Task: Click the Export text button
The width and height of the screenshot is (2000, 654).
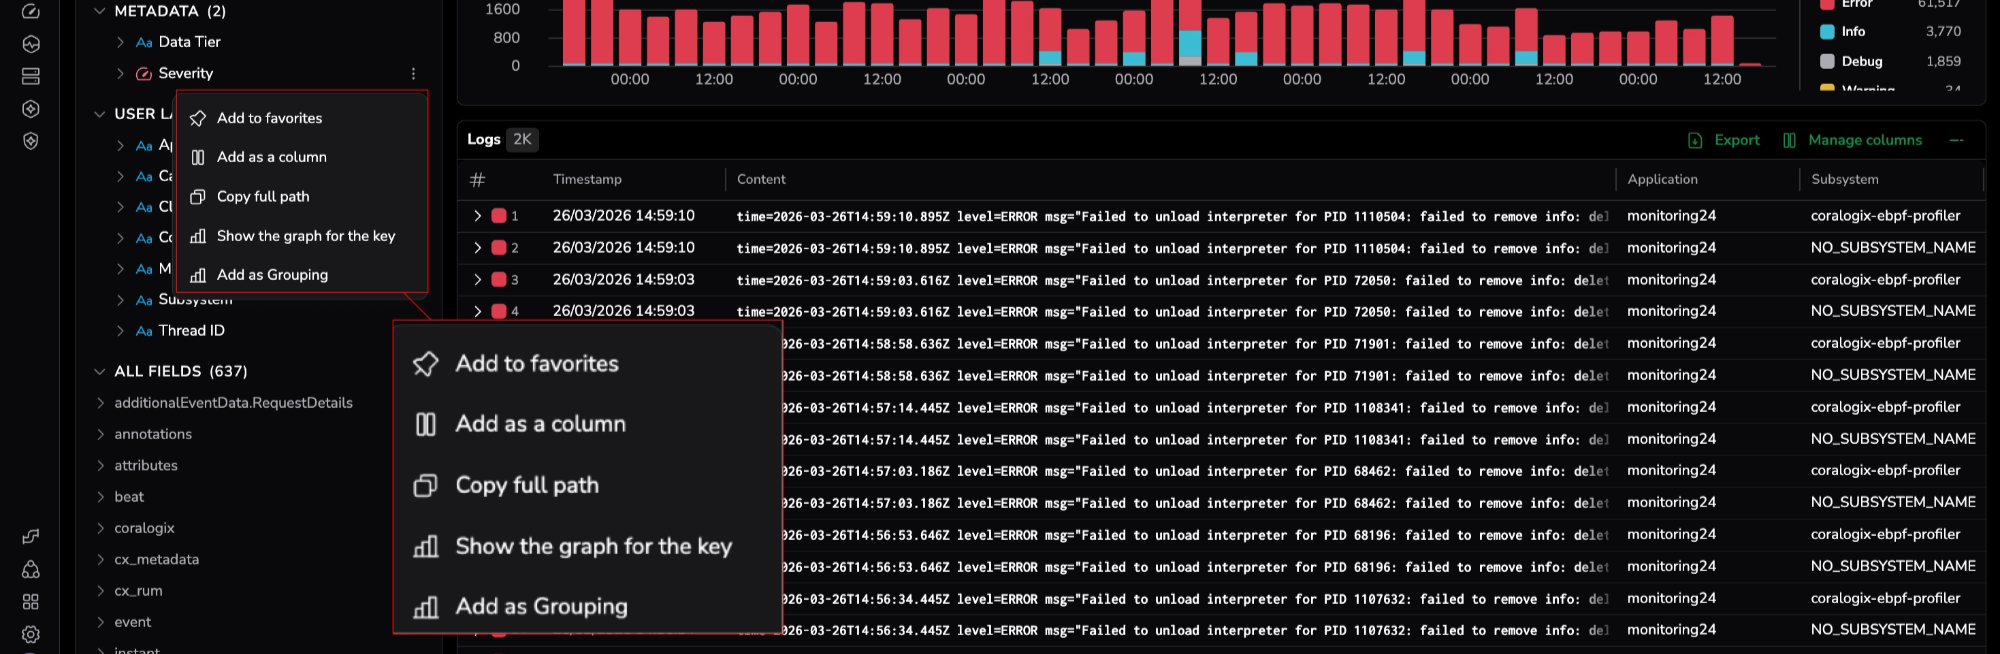Action: pyautogui.click(x=1736, y=141)
